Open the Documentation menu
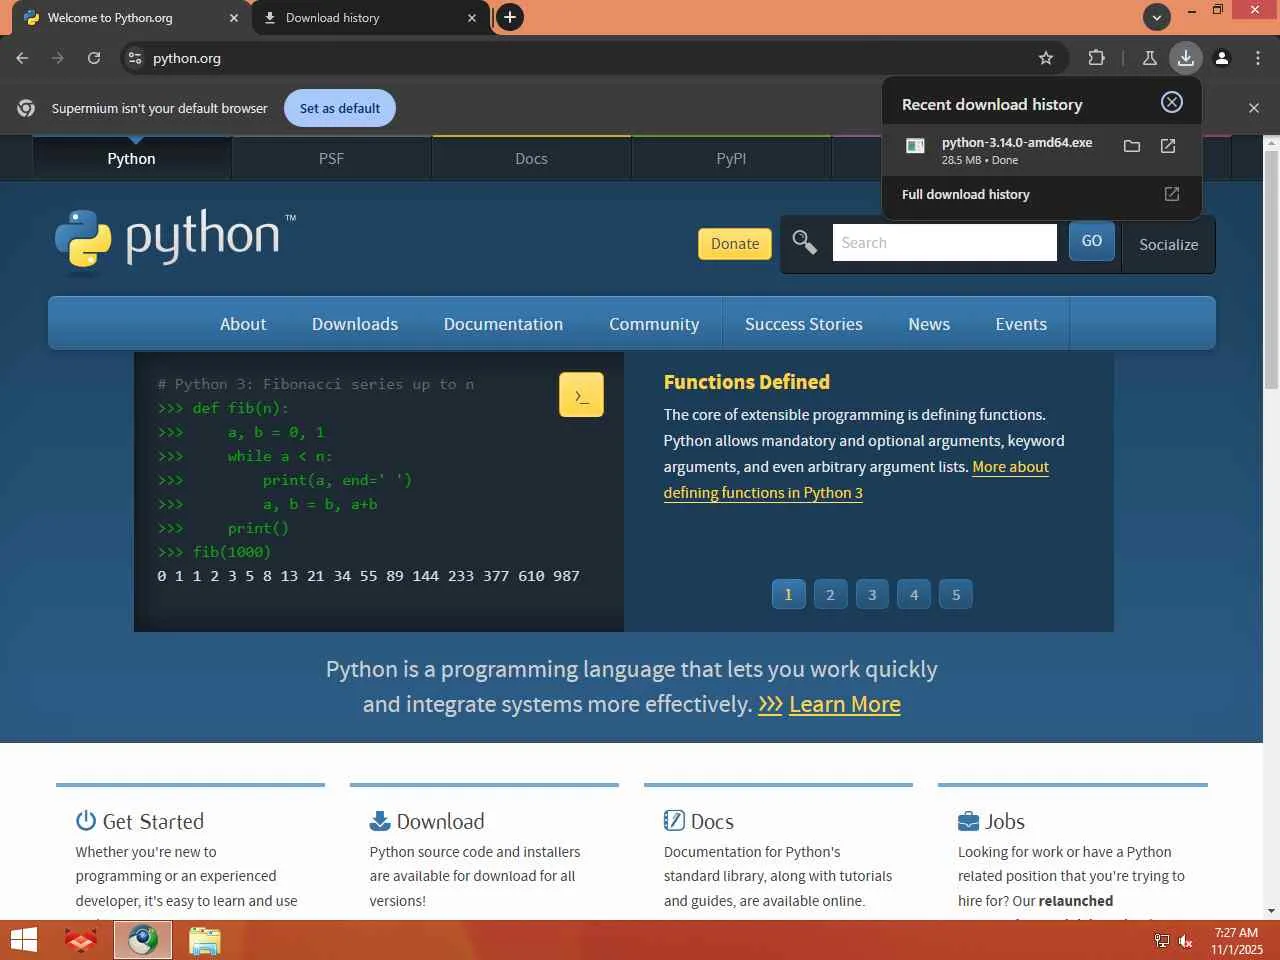This screenshot has height=960, width=1280. [x=503, y=324]
